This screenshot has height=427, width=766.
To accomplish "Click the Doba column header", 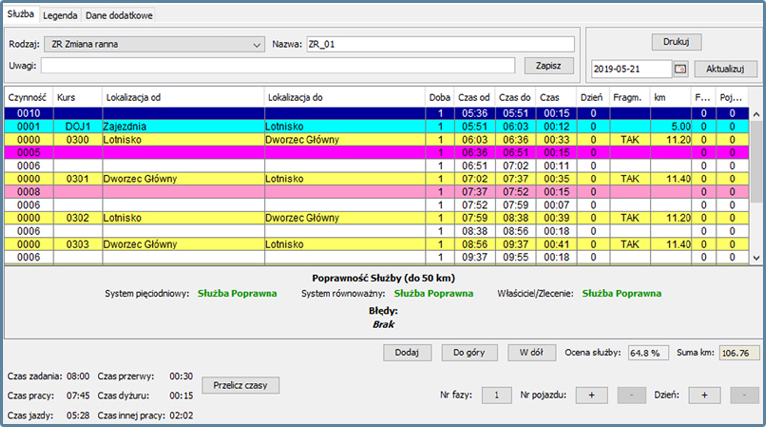I will [x=440, y=97].
